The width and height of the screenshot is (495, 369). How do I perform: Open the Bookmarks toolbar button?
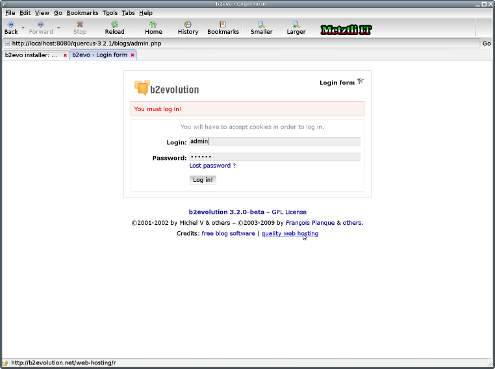[x=223, y=28]
